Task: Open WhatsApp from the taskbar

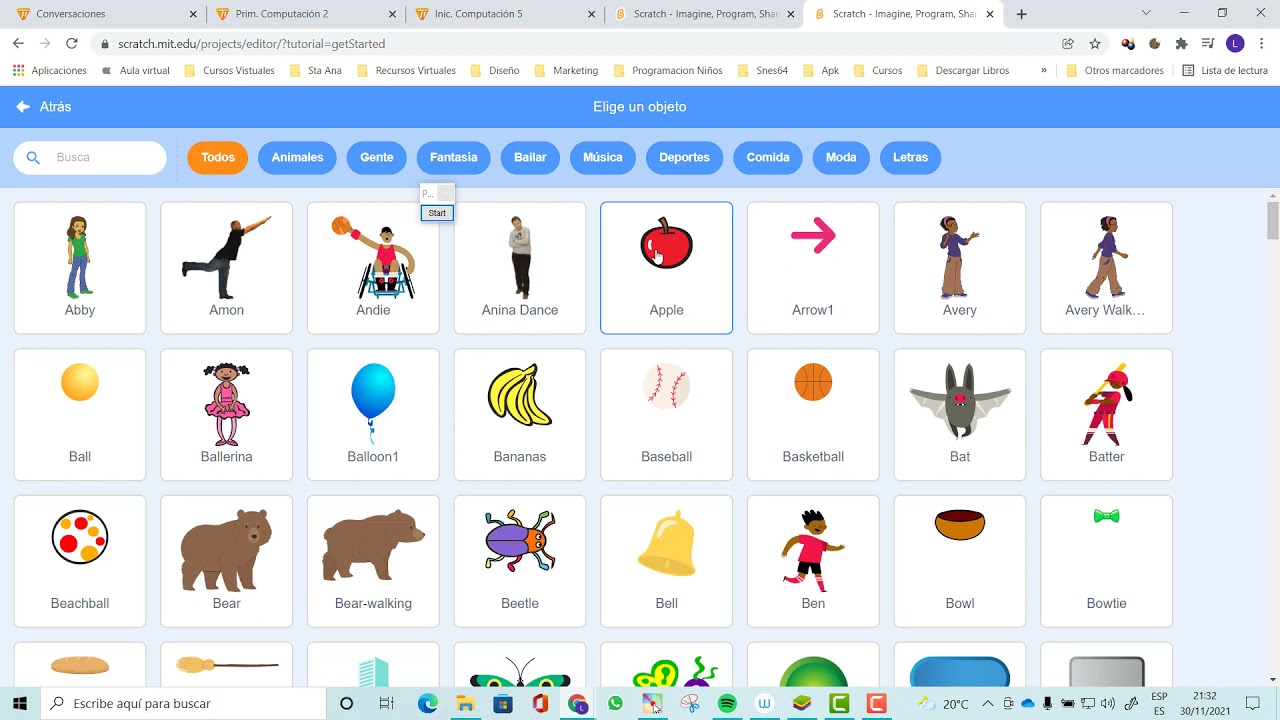Action: tap(615, 704)
